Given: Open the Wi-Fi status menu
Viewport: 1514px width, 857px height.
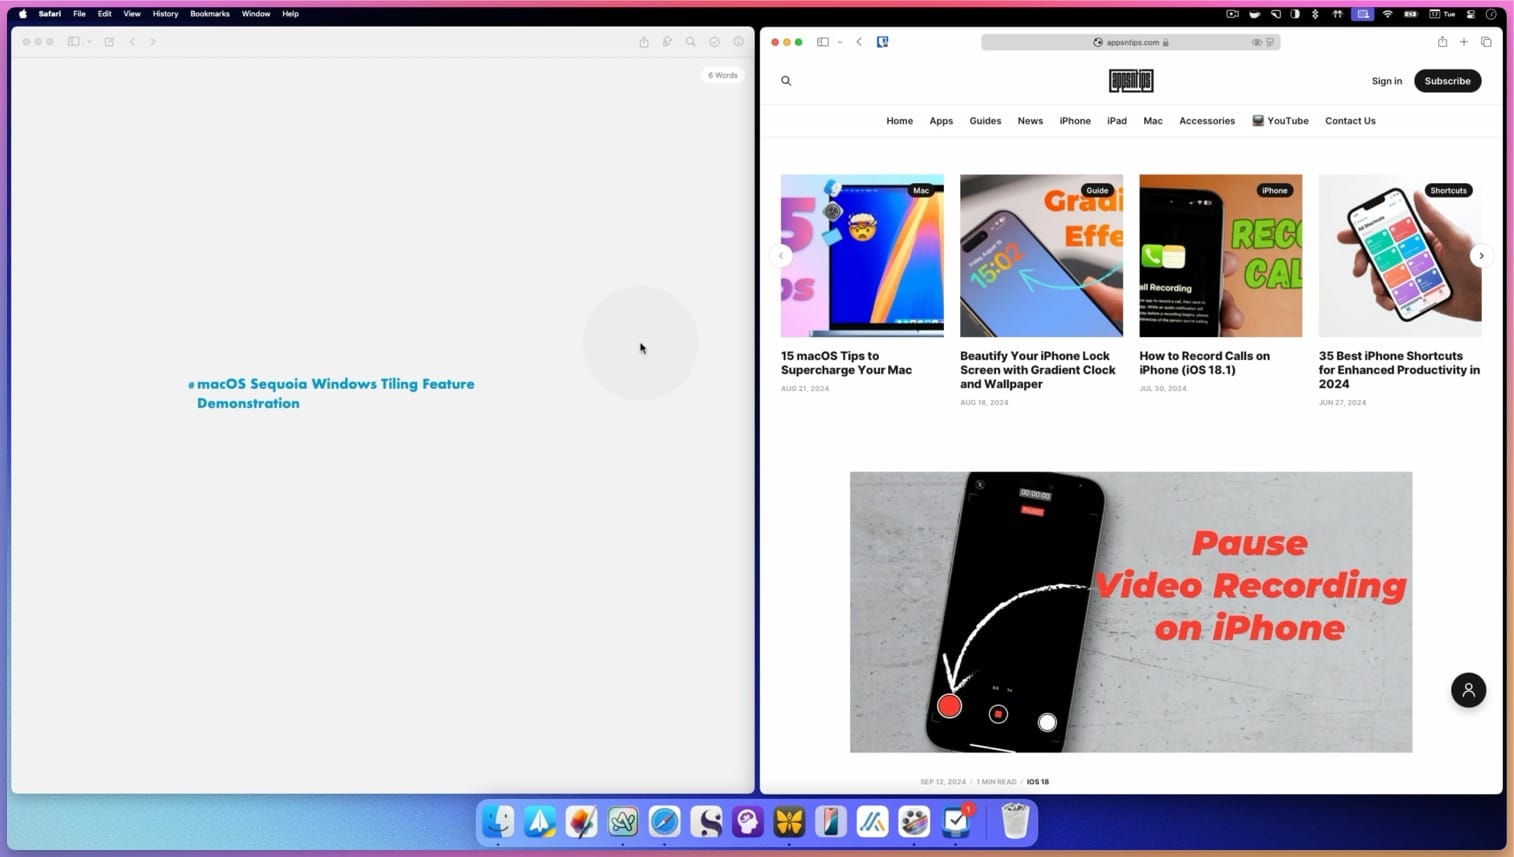Looking at the screenshot, I should pos(1388,14).
